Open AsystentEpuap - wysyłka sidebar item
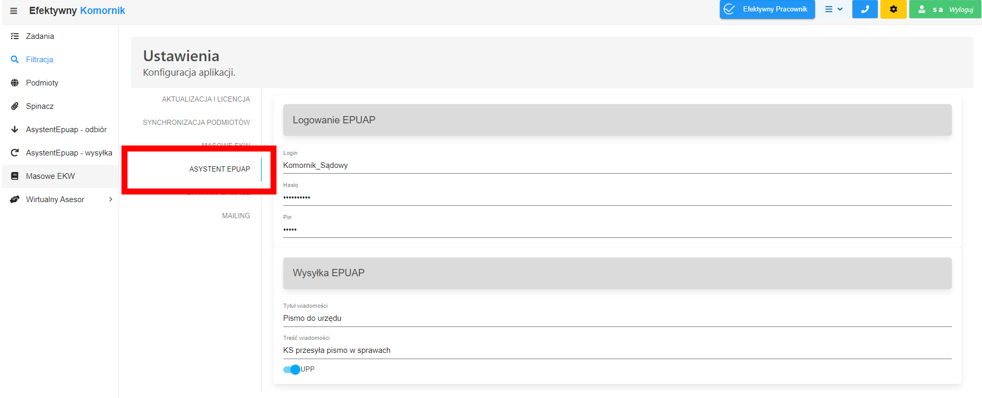The height and width of the screenshot is (398, 982). pyautogui.click(x=59, y=153)
